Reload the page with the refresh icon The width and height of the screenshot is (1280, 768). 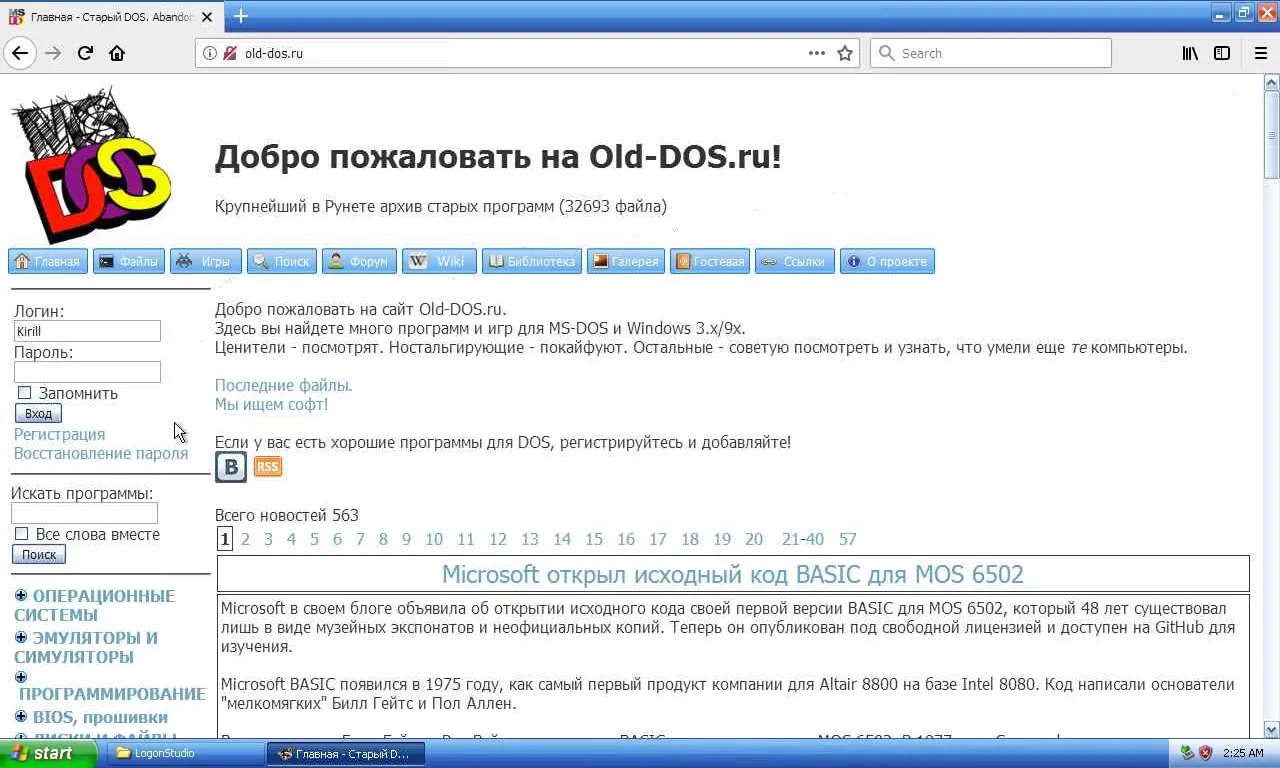pos(85,53)
